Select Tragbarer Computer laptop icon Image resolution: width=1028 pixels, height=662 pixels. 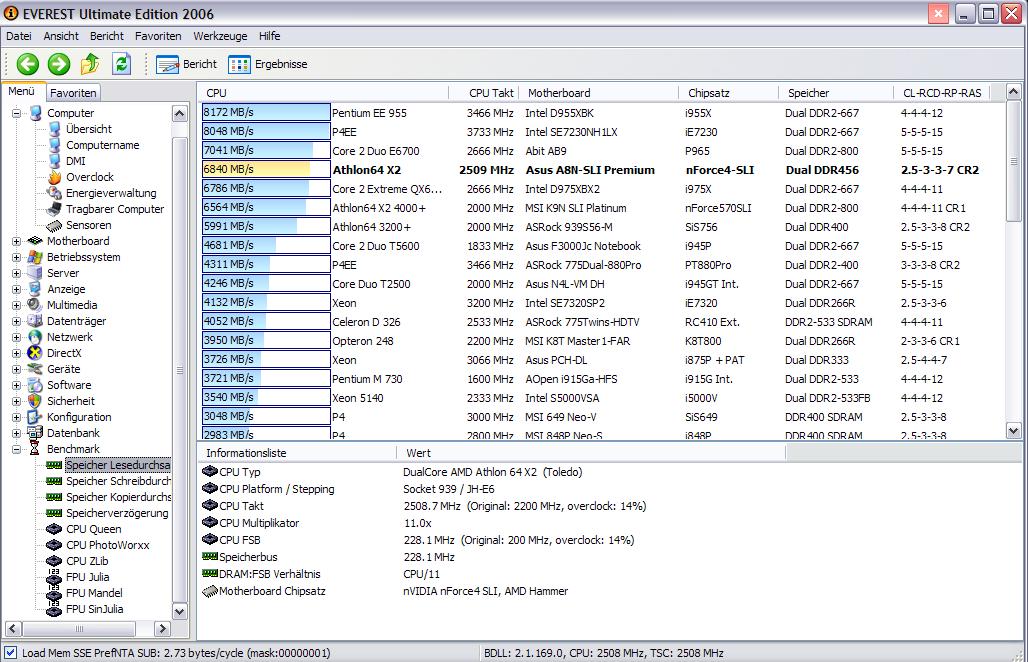[55, 209]
